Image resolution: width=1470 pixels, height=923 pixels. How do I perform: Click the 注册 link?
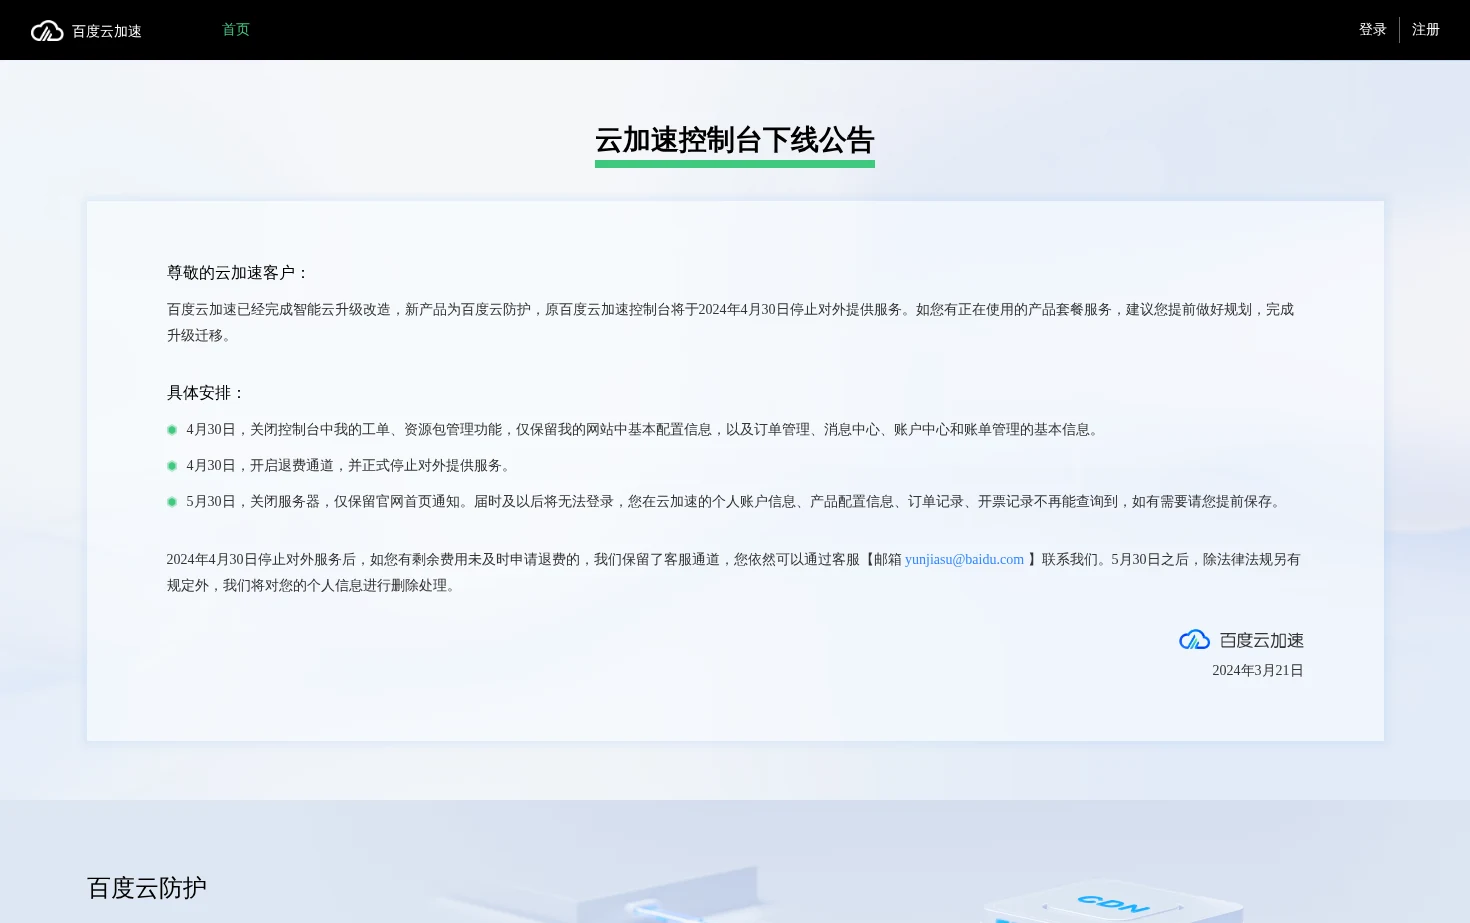click(x=1425, y=30)
